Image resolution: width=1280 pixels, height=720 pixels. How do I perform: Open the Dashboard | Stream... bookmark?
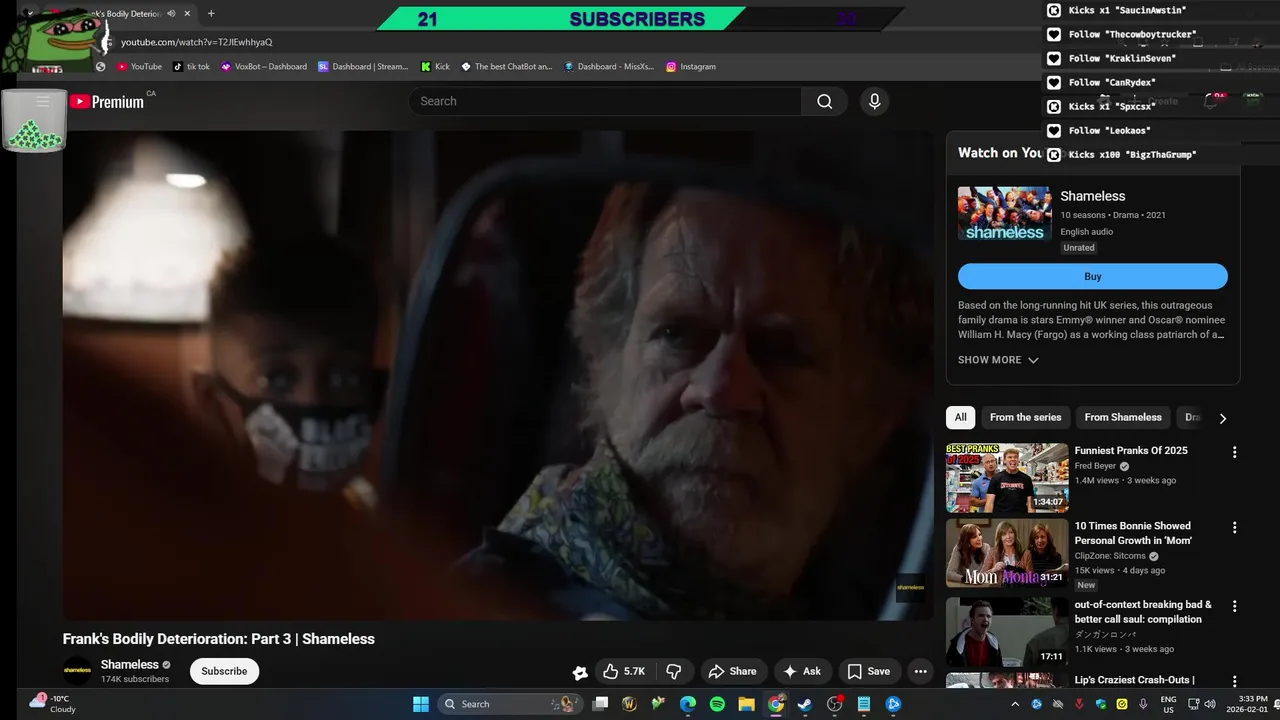(364, 66)
